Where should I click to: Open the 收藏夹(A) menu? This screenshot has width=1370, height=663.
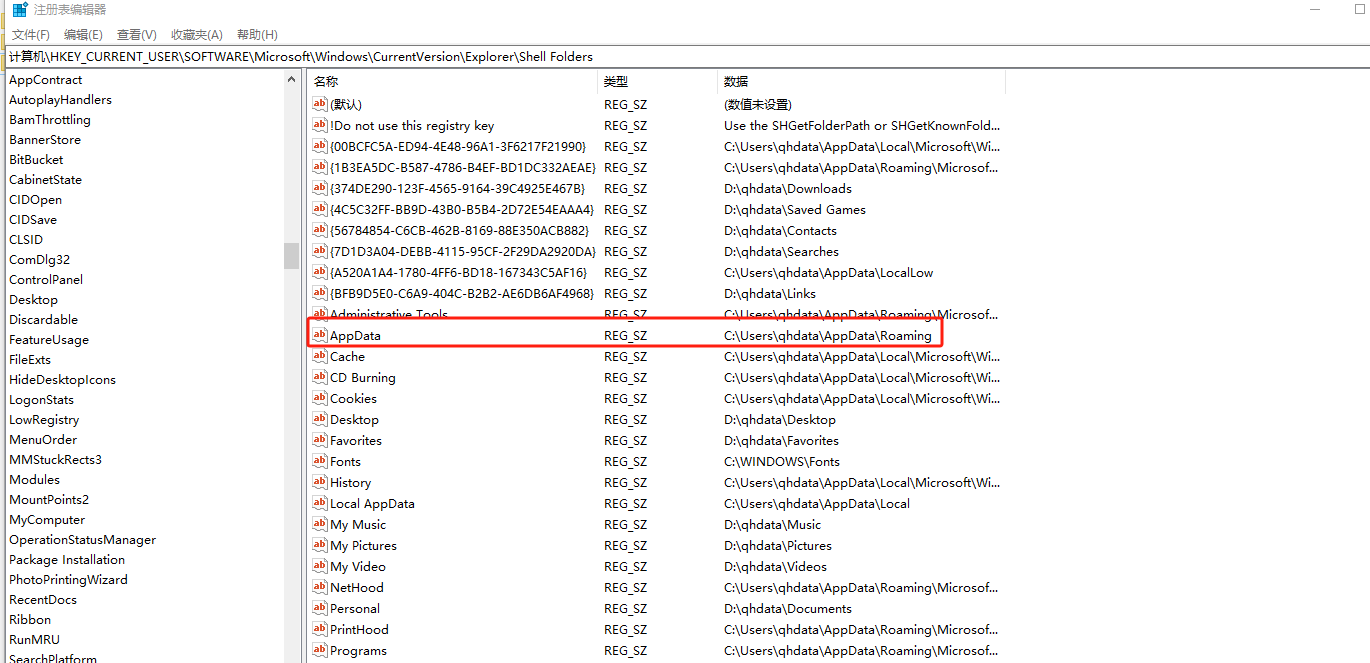(x=197, y=35)
